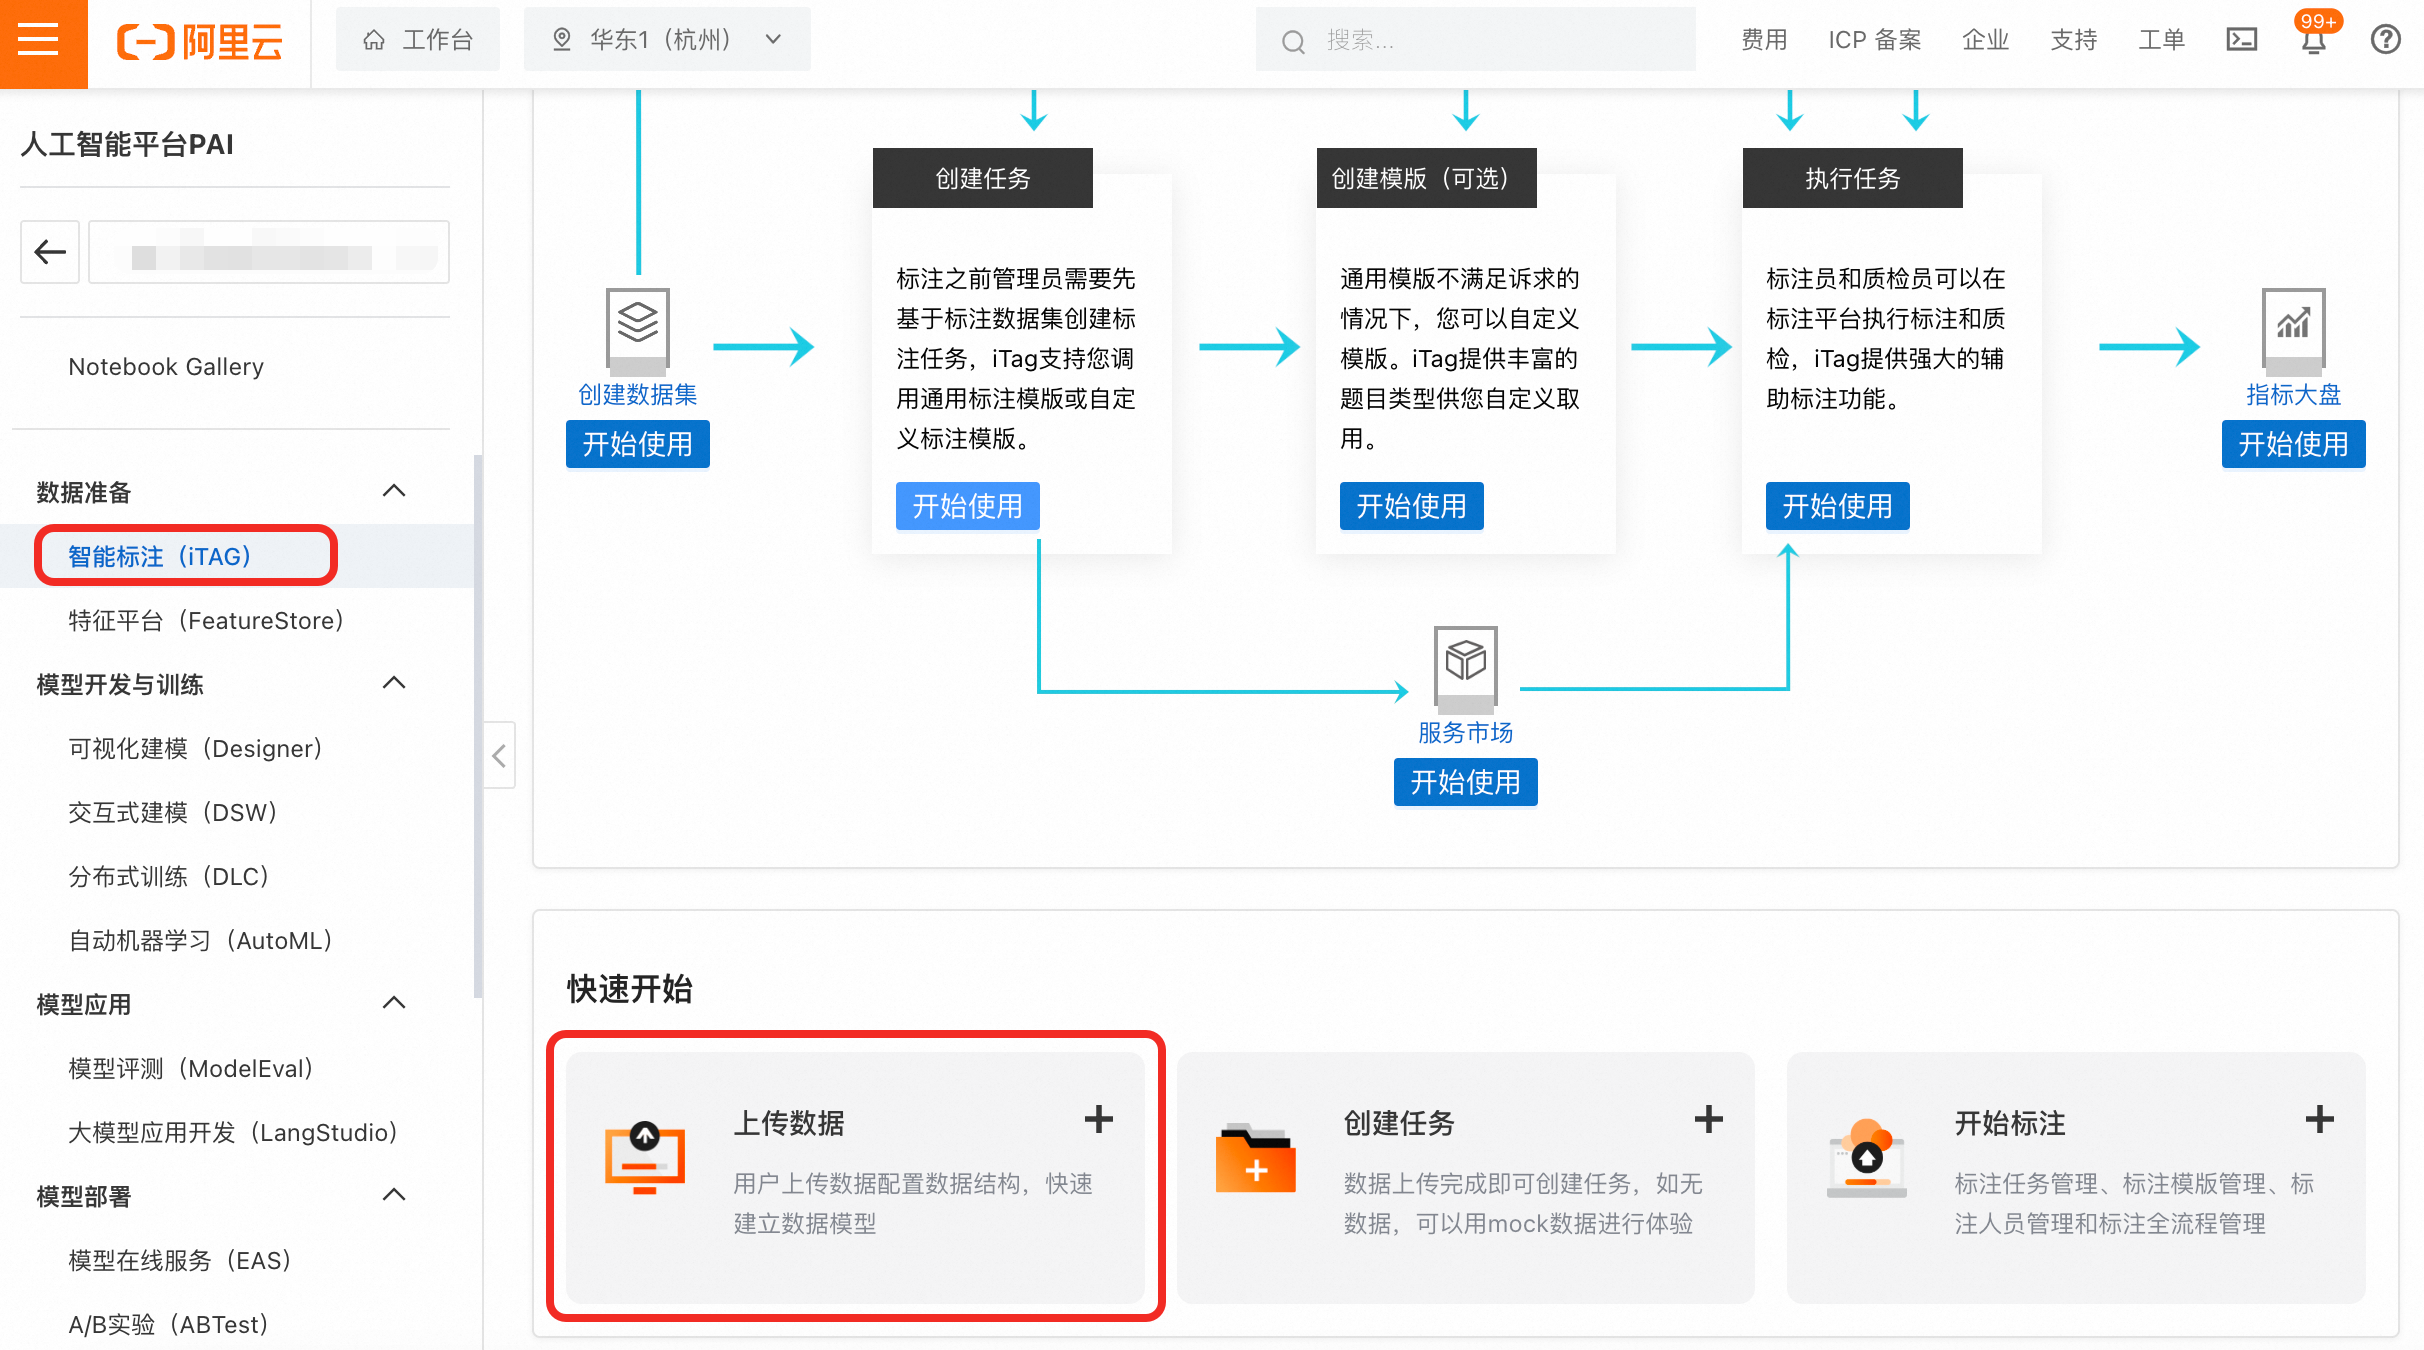The height and width of the screenshot is (1350, 2424).
Task: Click the 创建任务 orange folder icon
Action: tap(1255, 1159)
